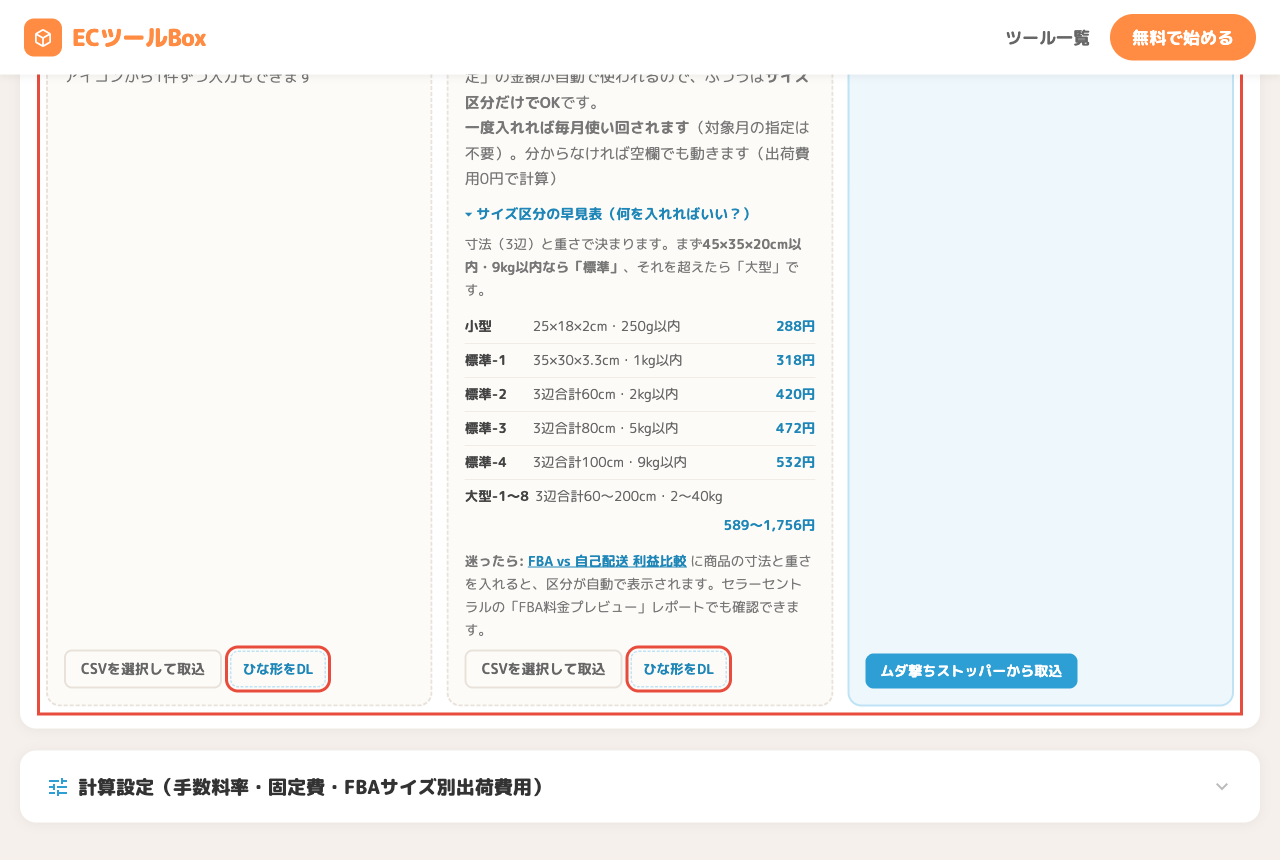Open the FBA vs 自己配送 利益比較 link
This screenshot has height=860, width=1280.
607,561
